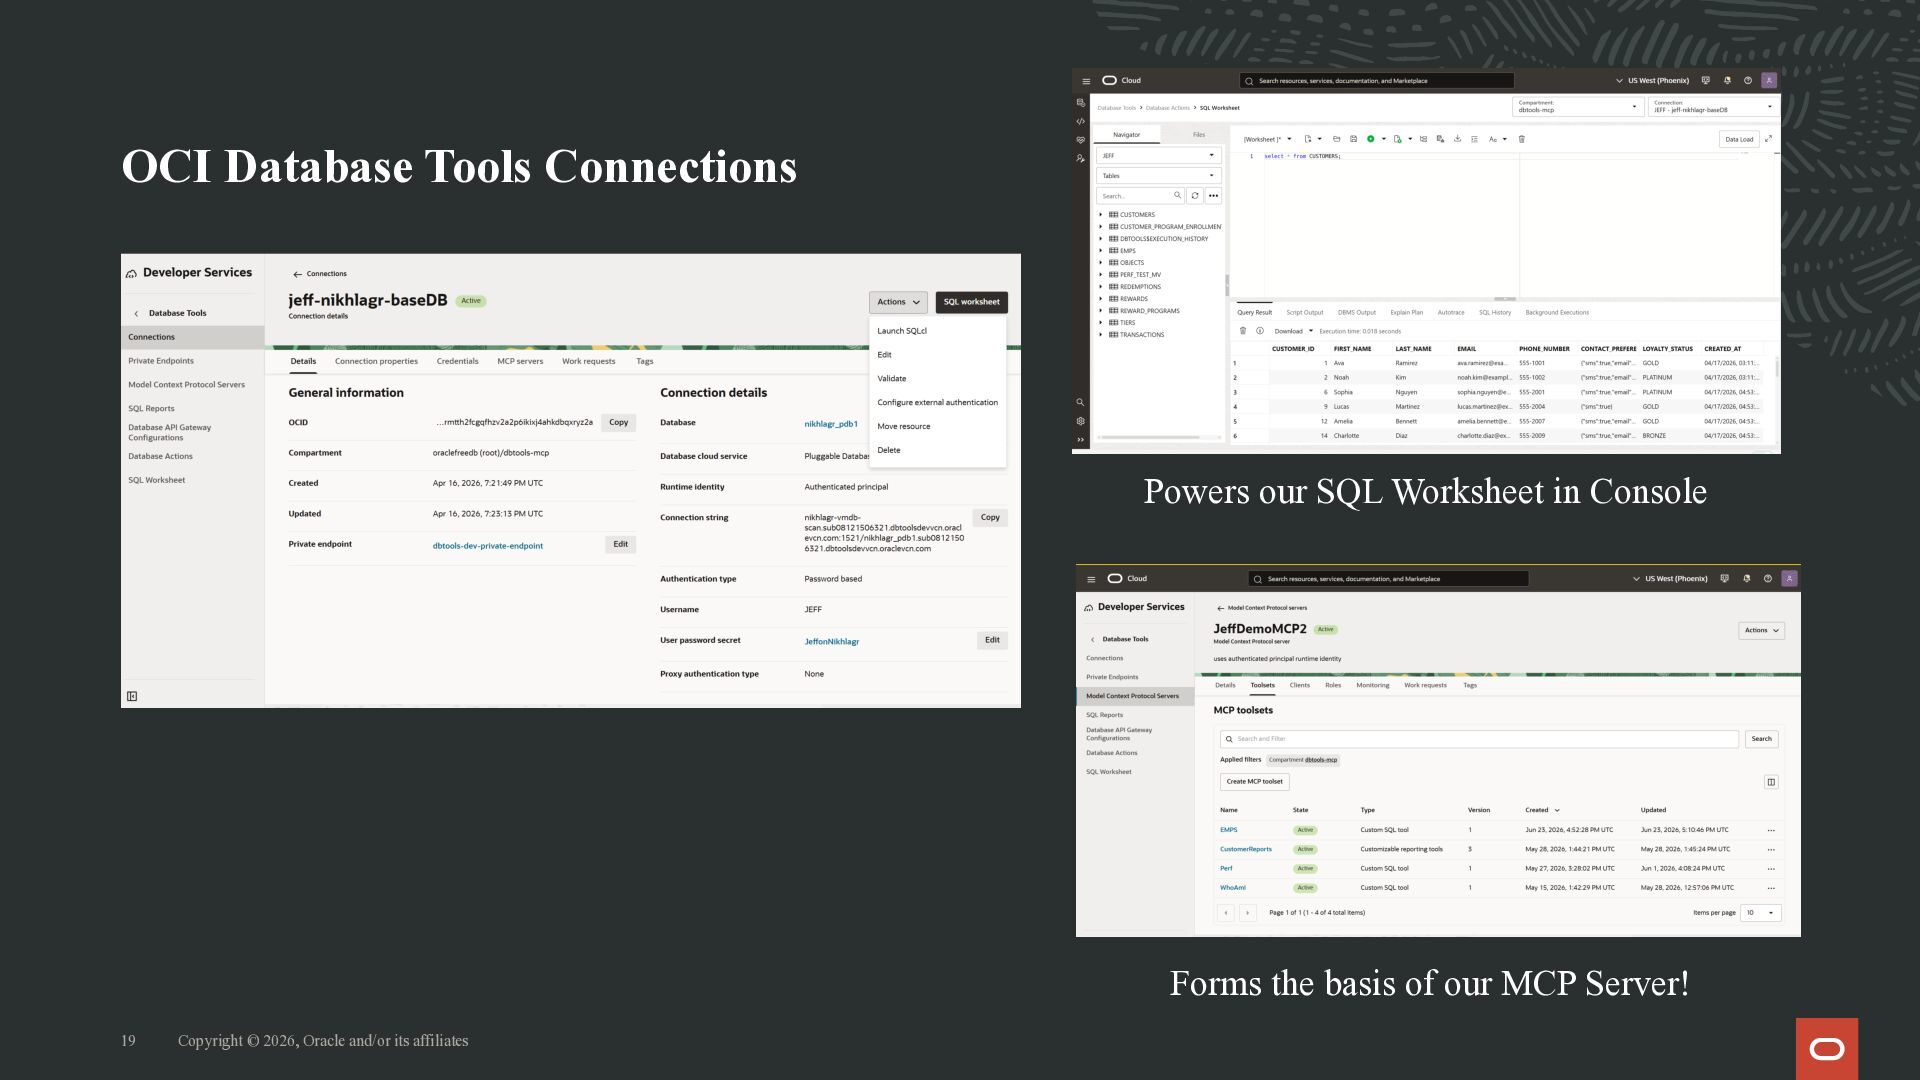Go to next page of MCP toolsets
The image size is (1920, 1080).
1247,913
